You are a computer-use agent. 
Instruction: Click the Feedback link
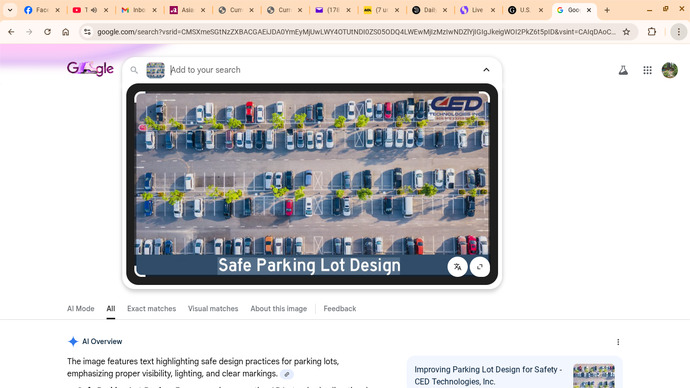(340, 309)
